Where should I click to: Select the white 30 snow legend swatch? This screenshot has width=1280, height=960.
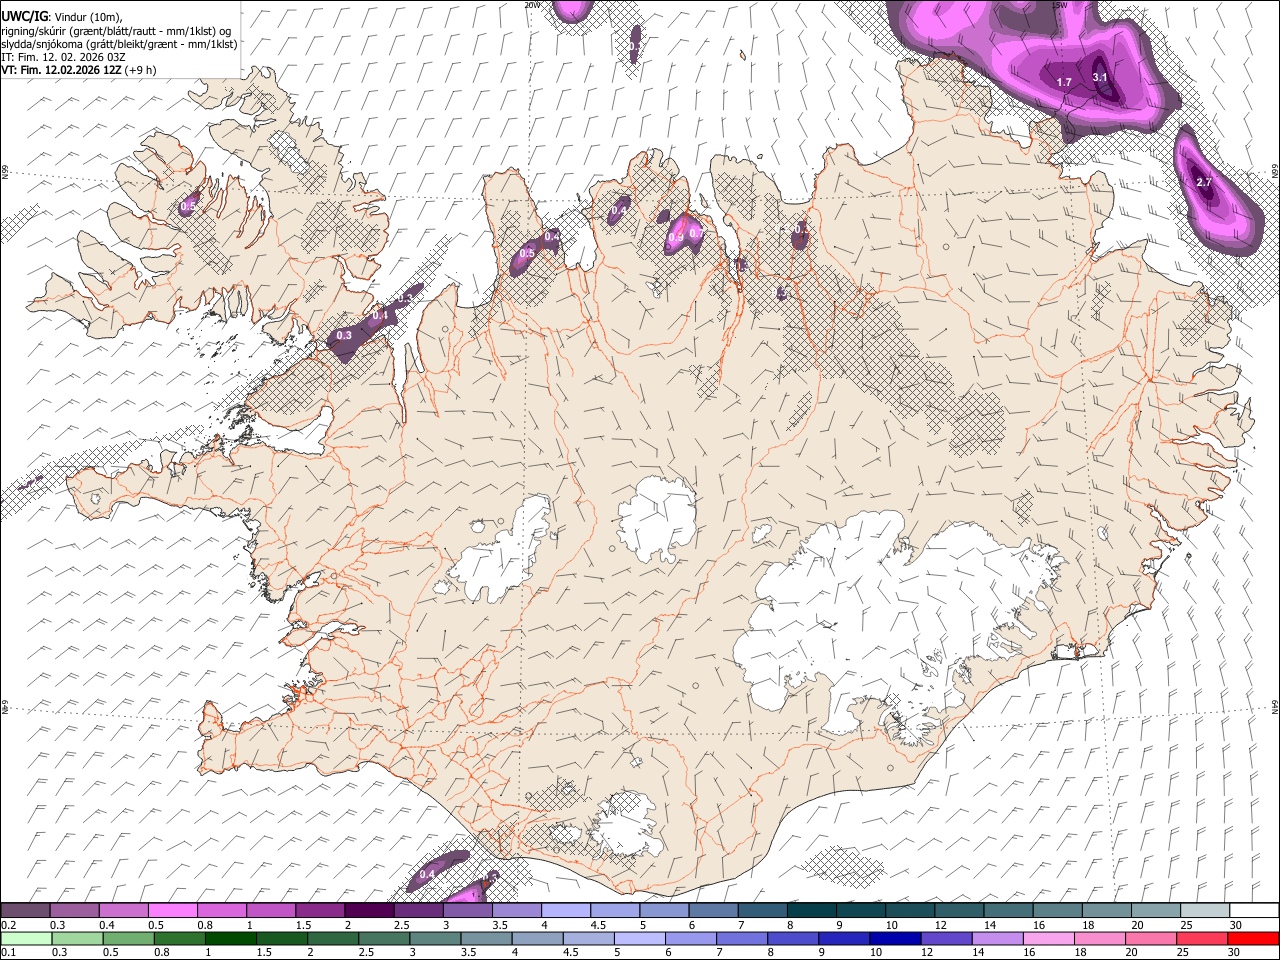1253,910
